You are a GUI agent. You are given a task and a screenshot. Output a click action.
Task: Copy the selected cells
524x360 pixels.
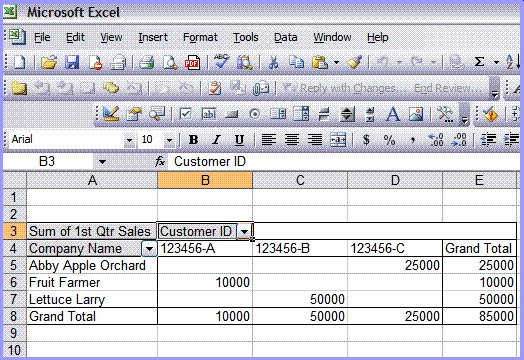[x=296, y=62]
